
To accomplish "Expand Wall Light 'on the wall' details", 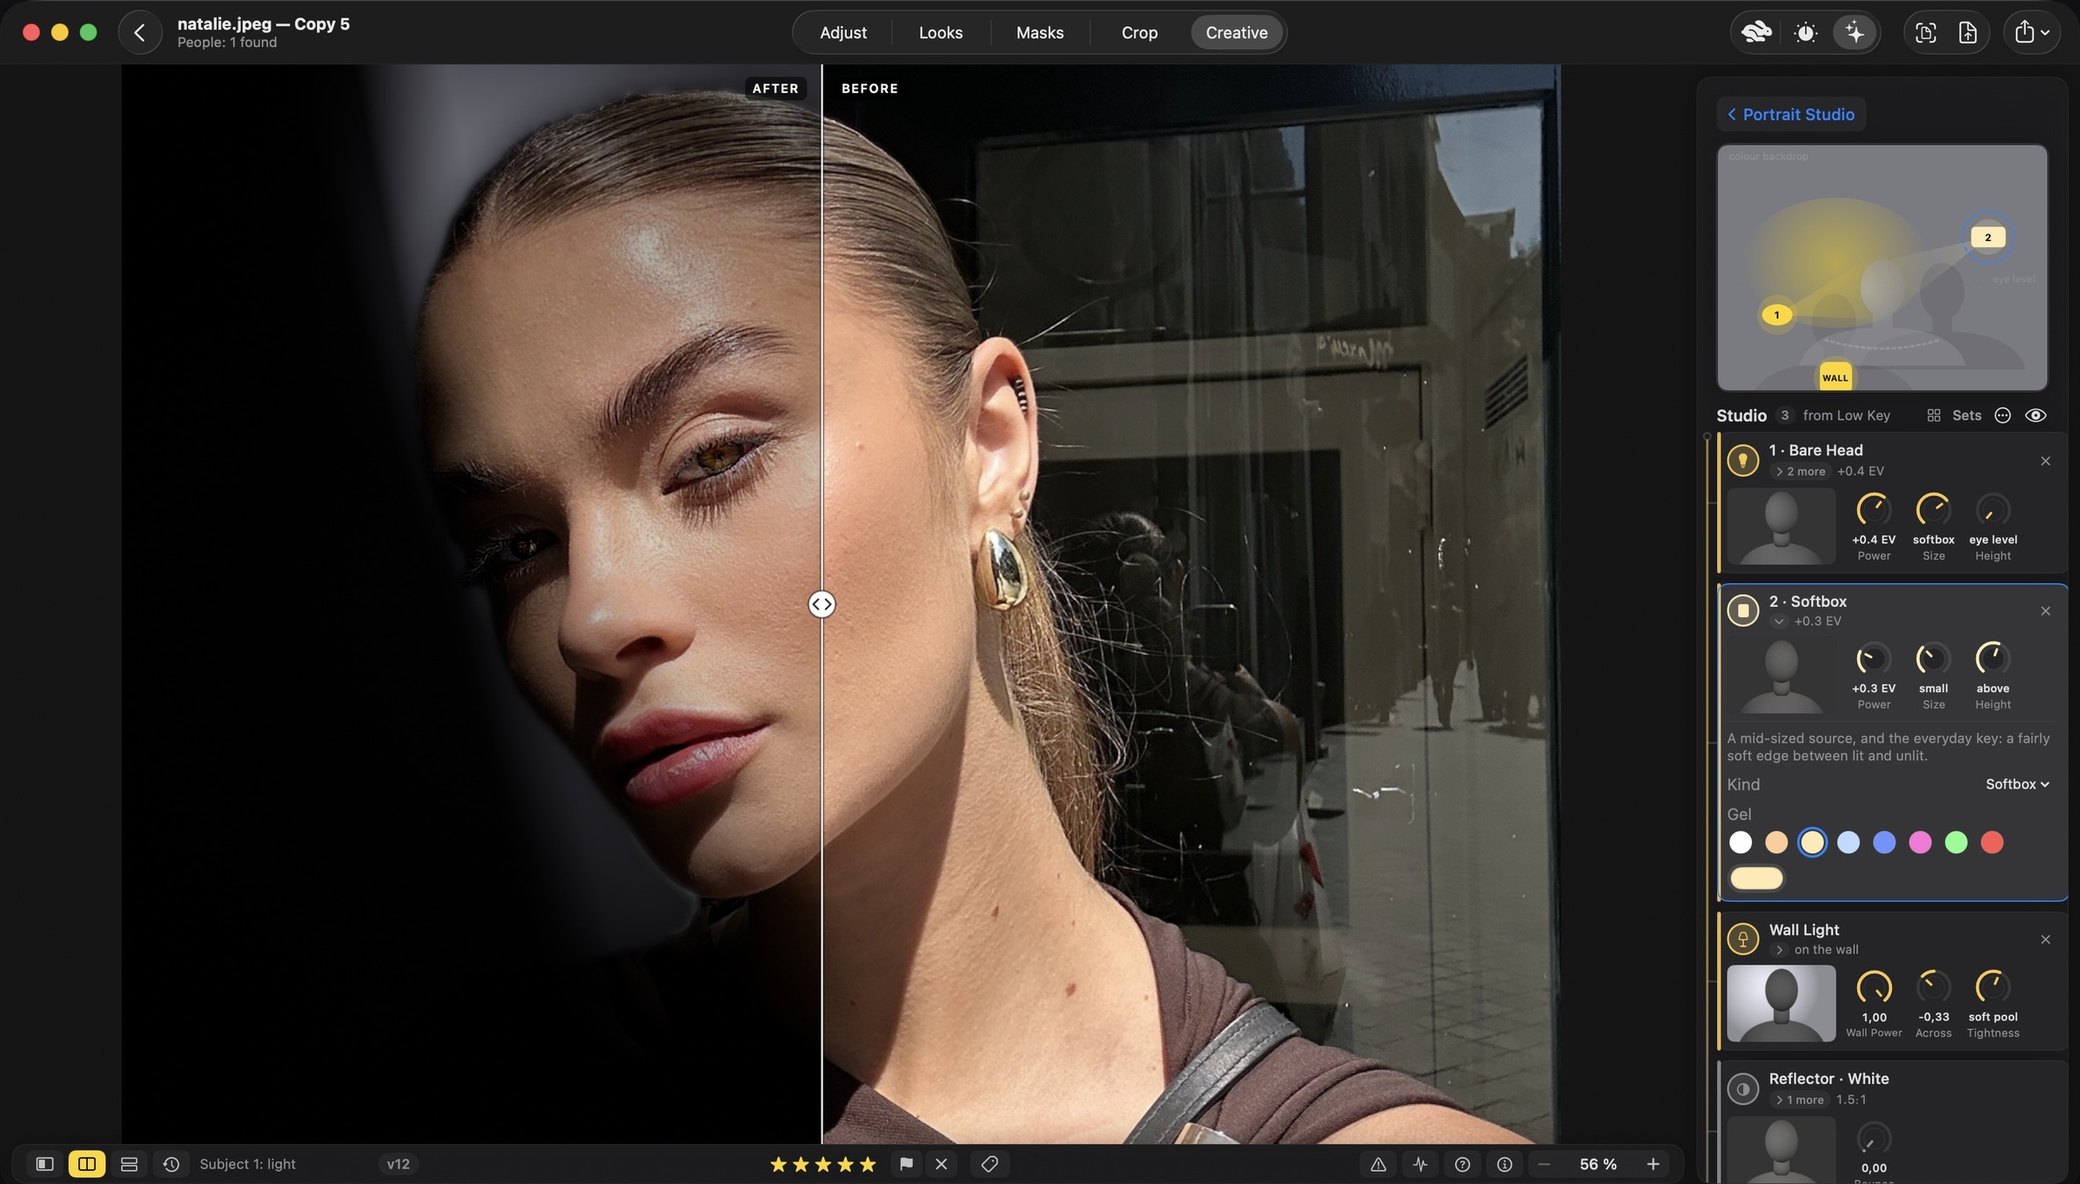I will coord(1779,950).
